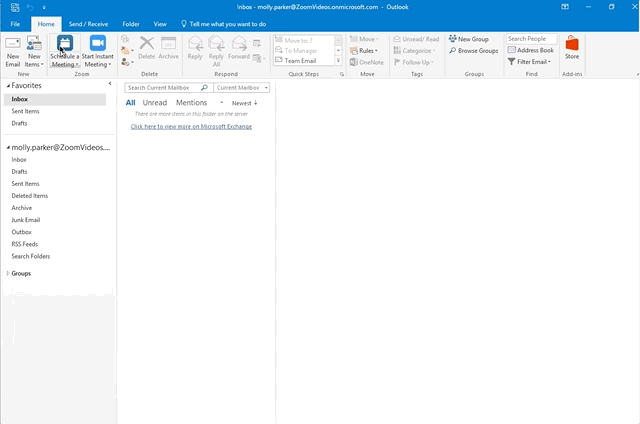Open the File tab

(x=15, y=24)
